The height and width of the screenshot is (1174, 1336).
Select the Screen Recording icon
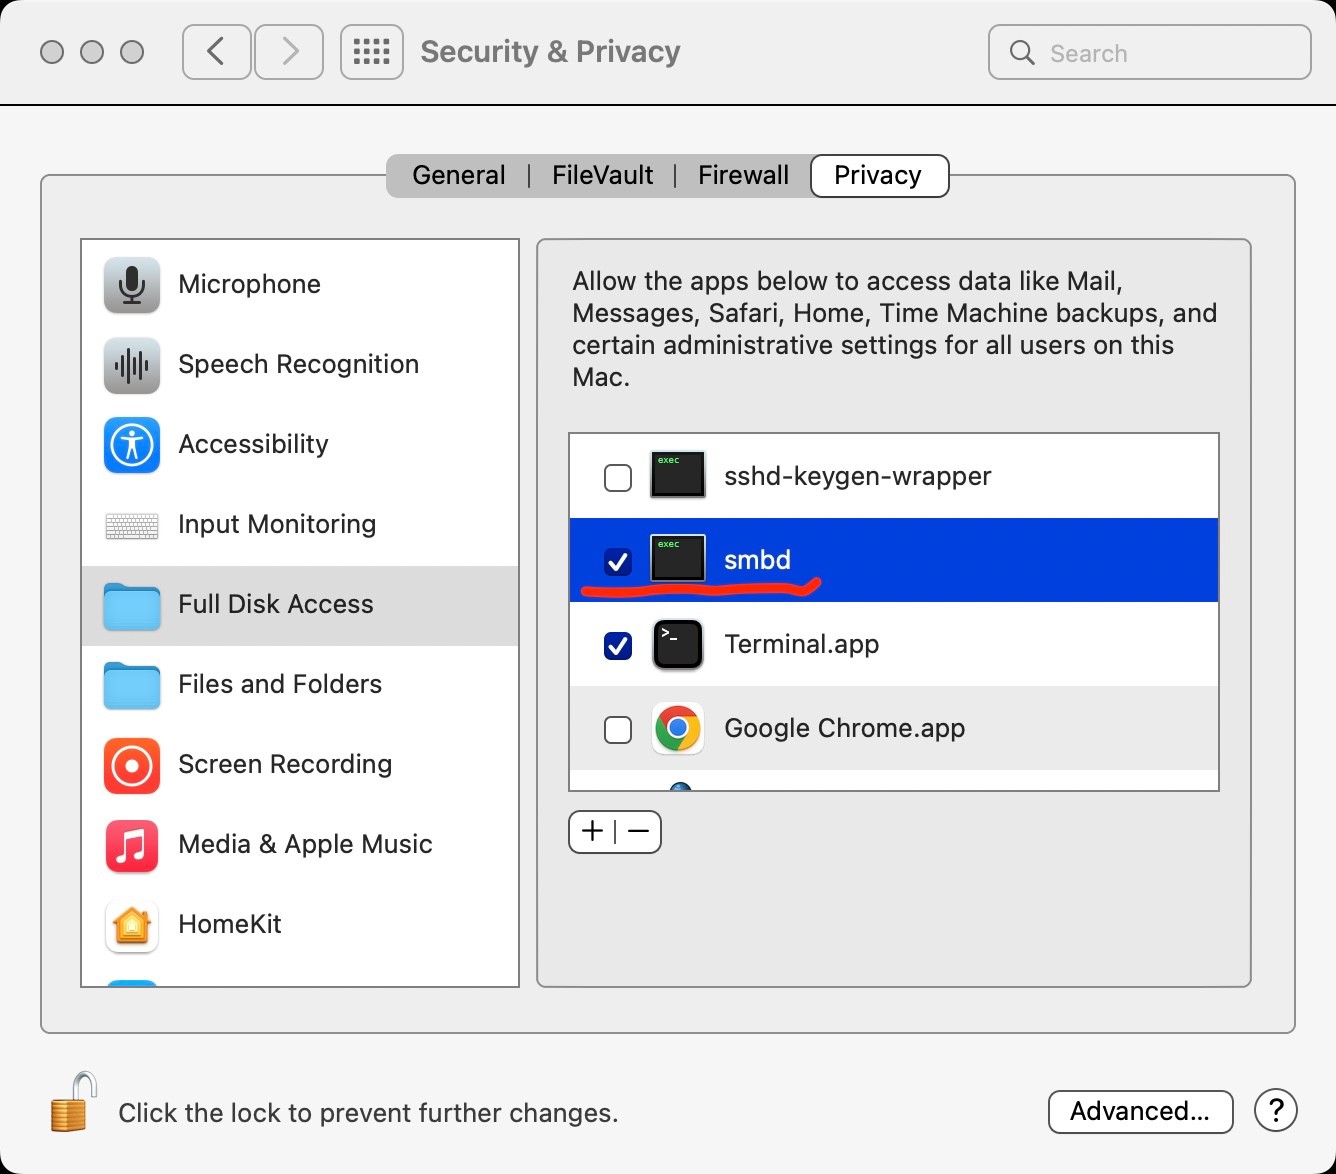coord(132,765)
